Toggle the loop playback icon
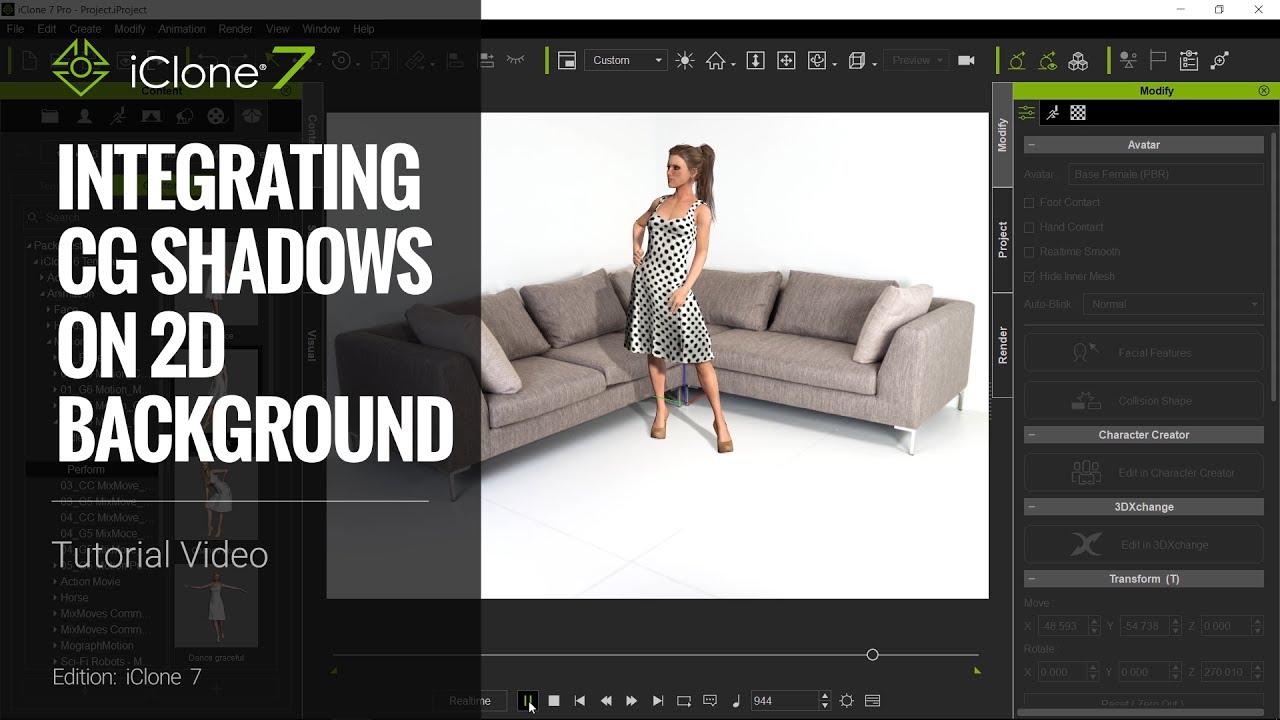Image resolution: width=1280 pixels, height=720 pixels. pos(684,701)
